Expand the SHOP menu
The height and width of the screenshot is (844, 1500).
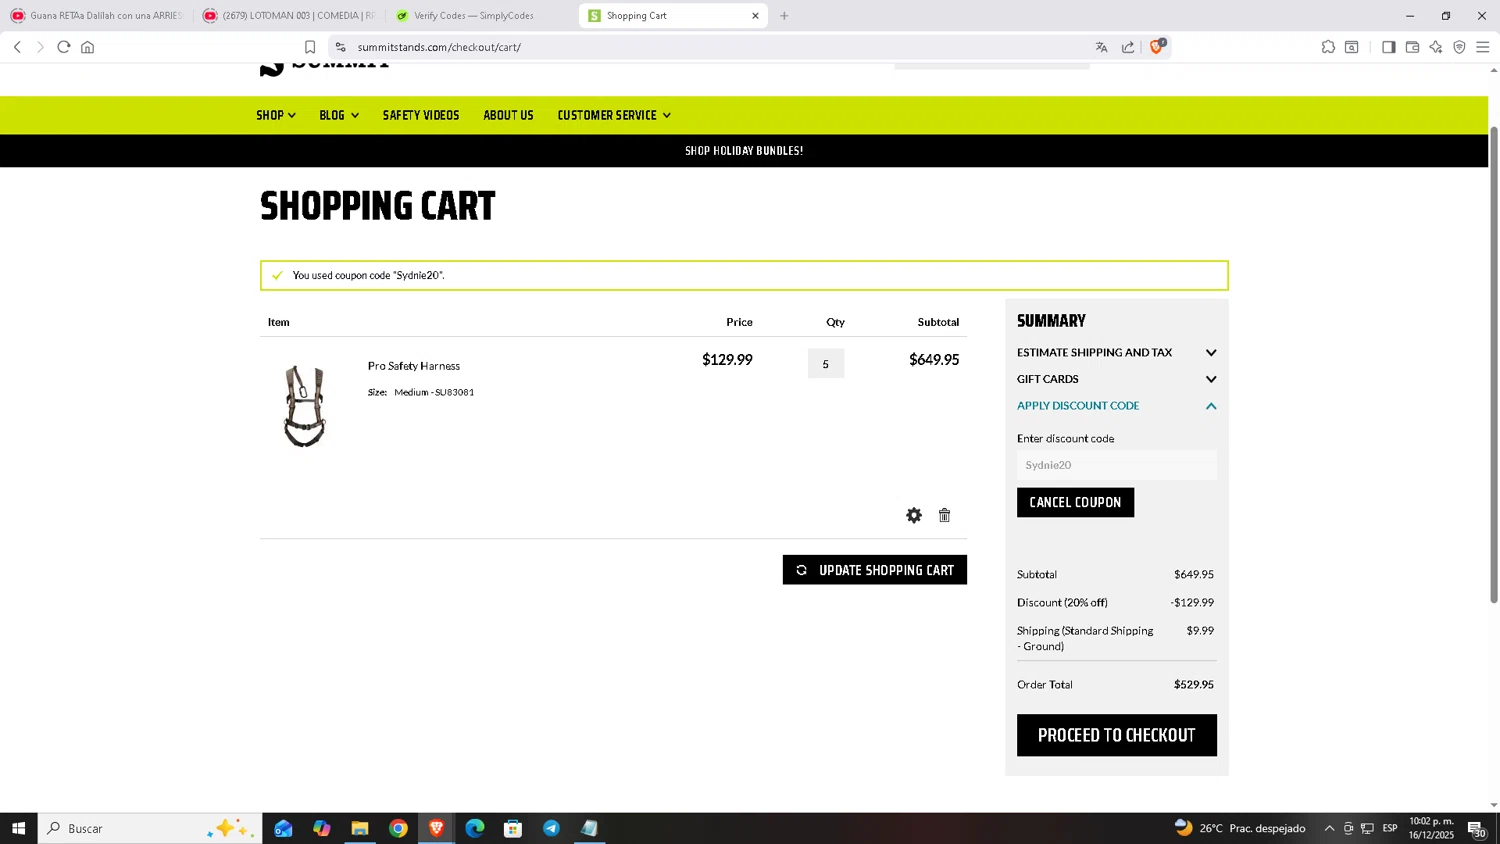[x=276, y=115]
